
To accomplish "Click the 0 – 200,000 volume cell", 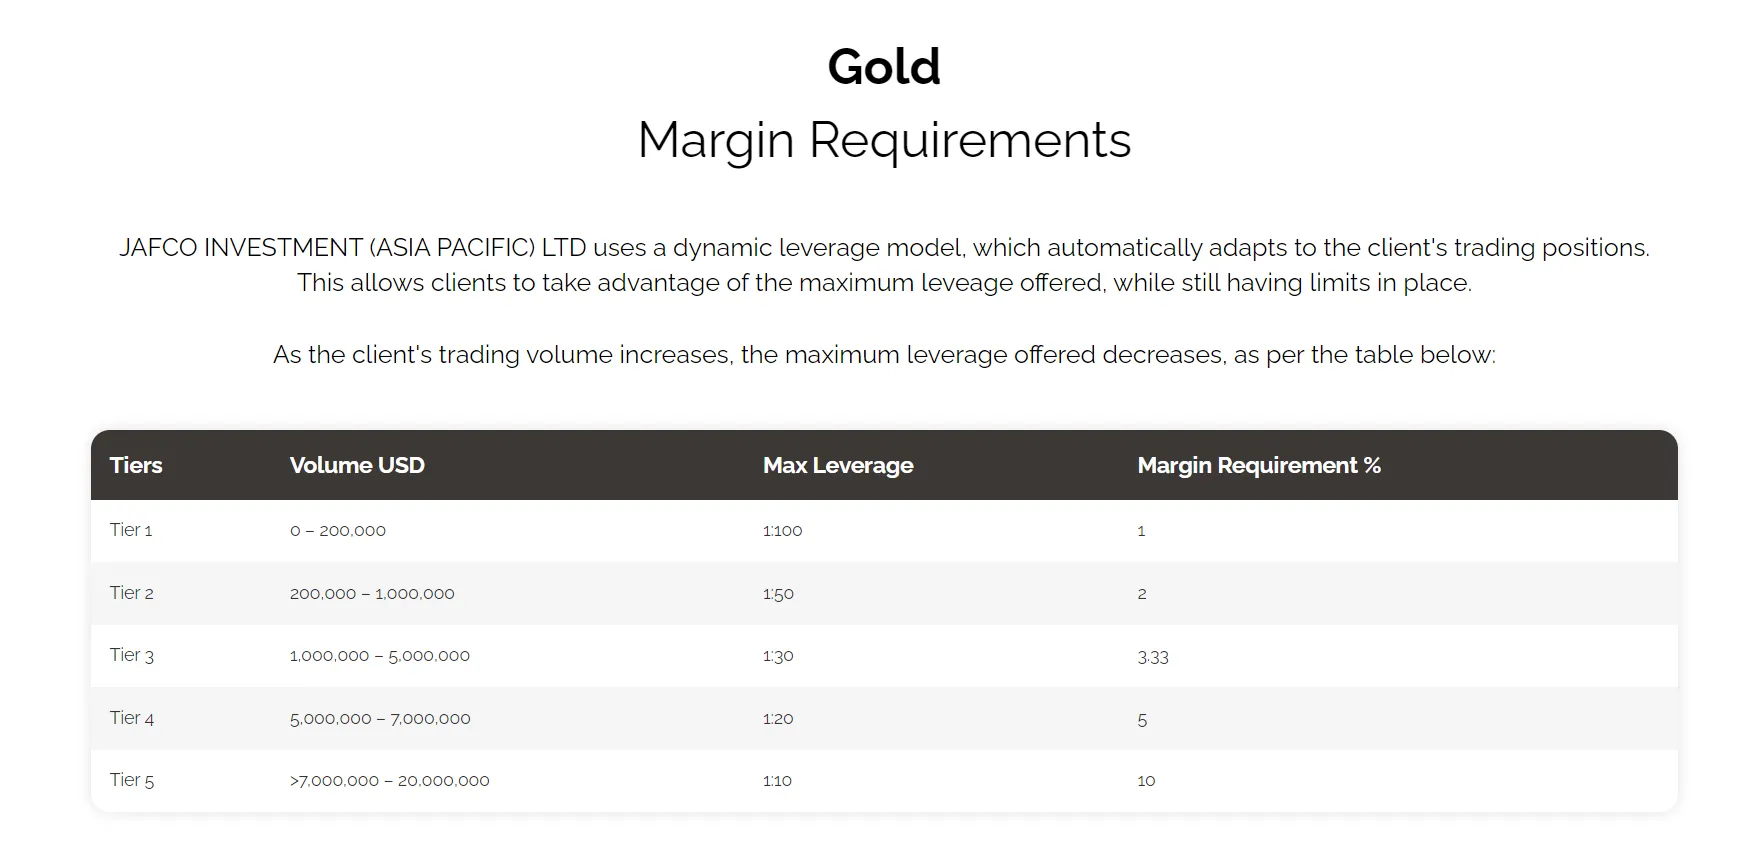I will click(x=338, y=531).
